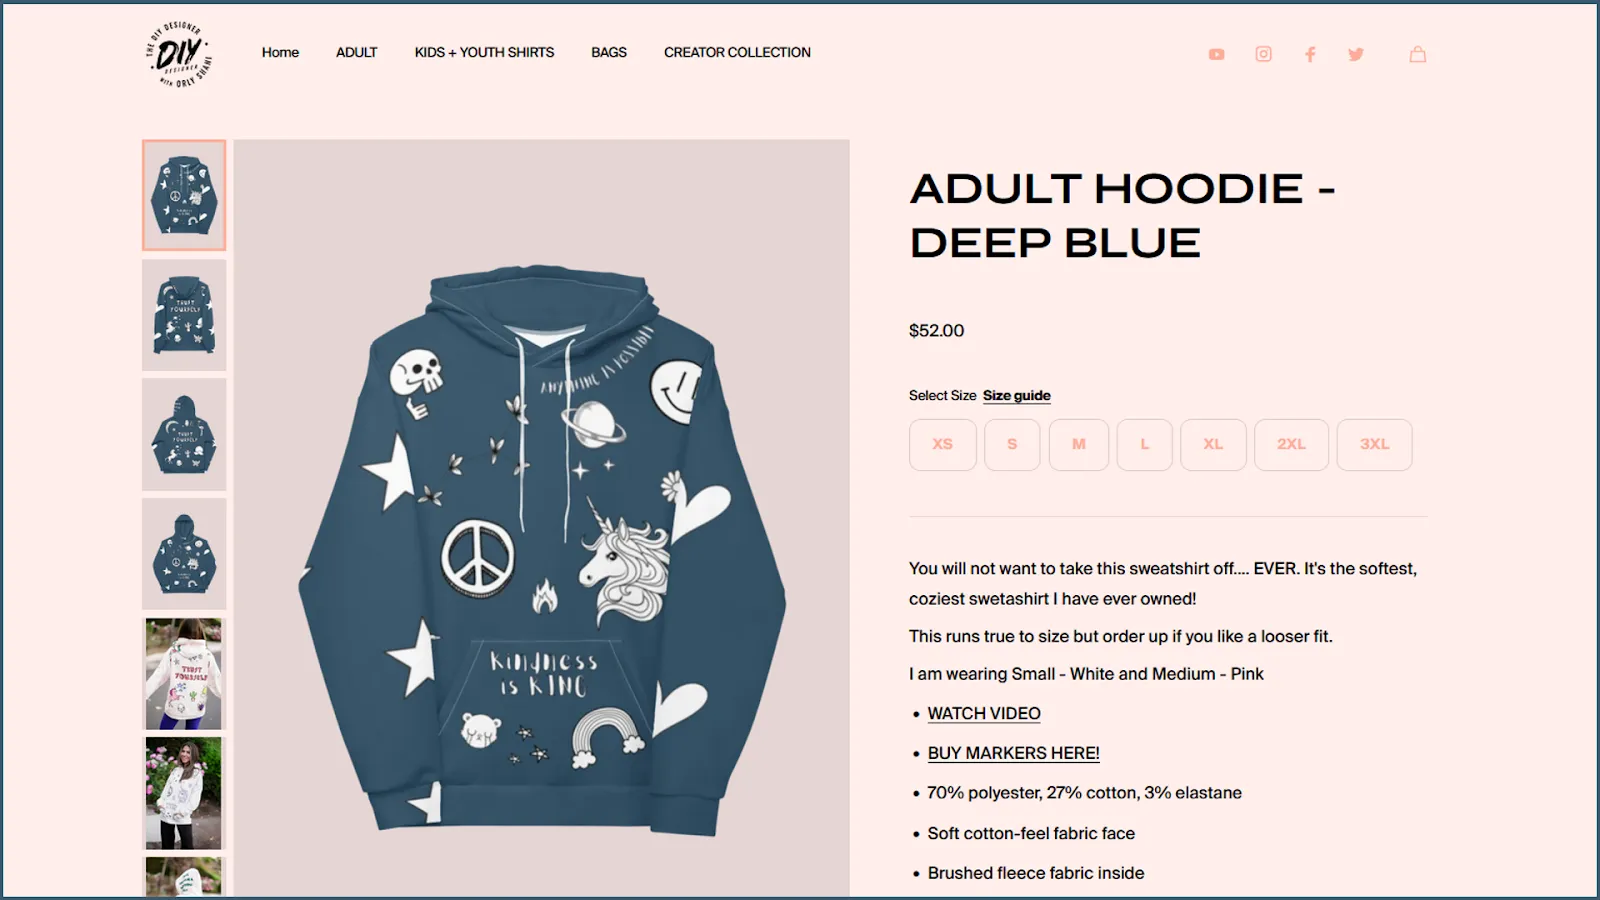Choose the 2XL size option
This screenshot has height=900, width=1600.
coord(1292,444)
